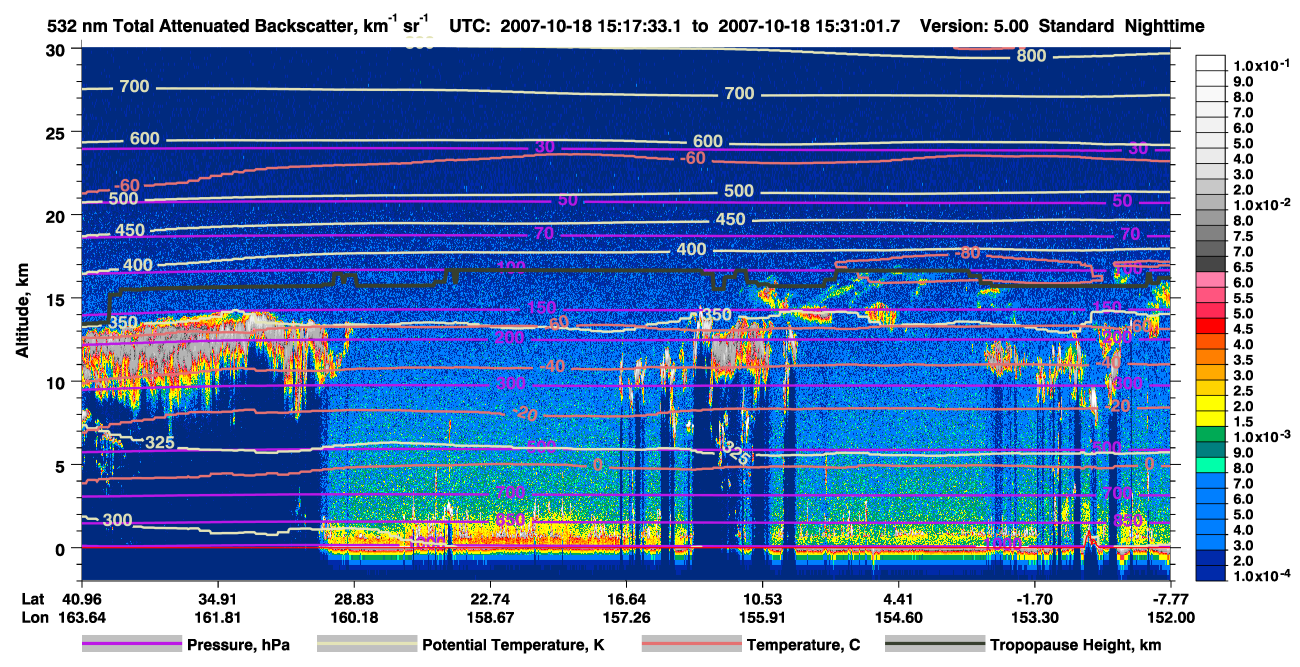Click the longitude value '160.18'
Viewport: 1300px width, 667px height.
tap(353, 617)
